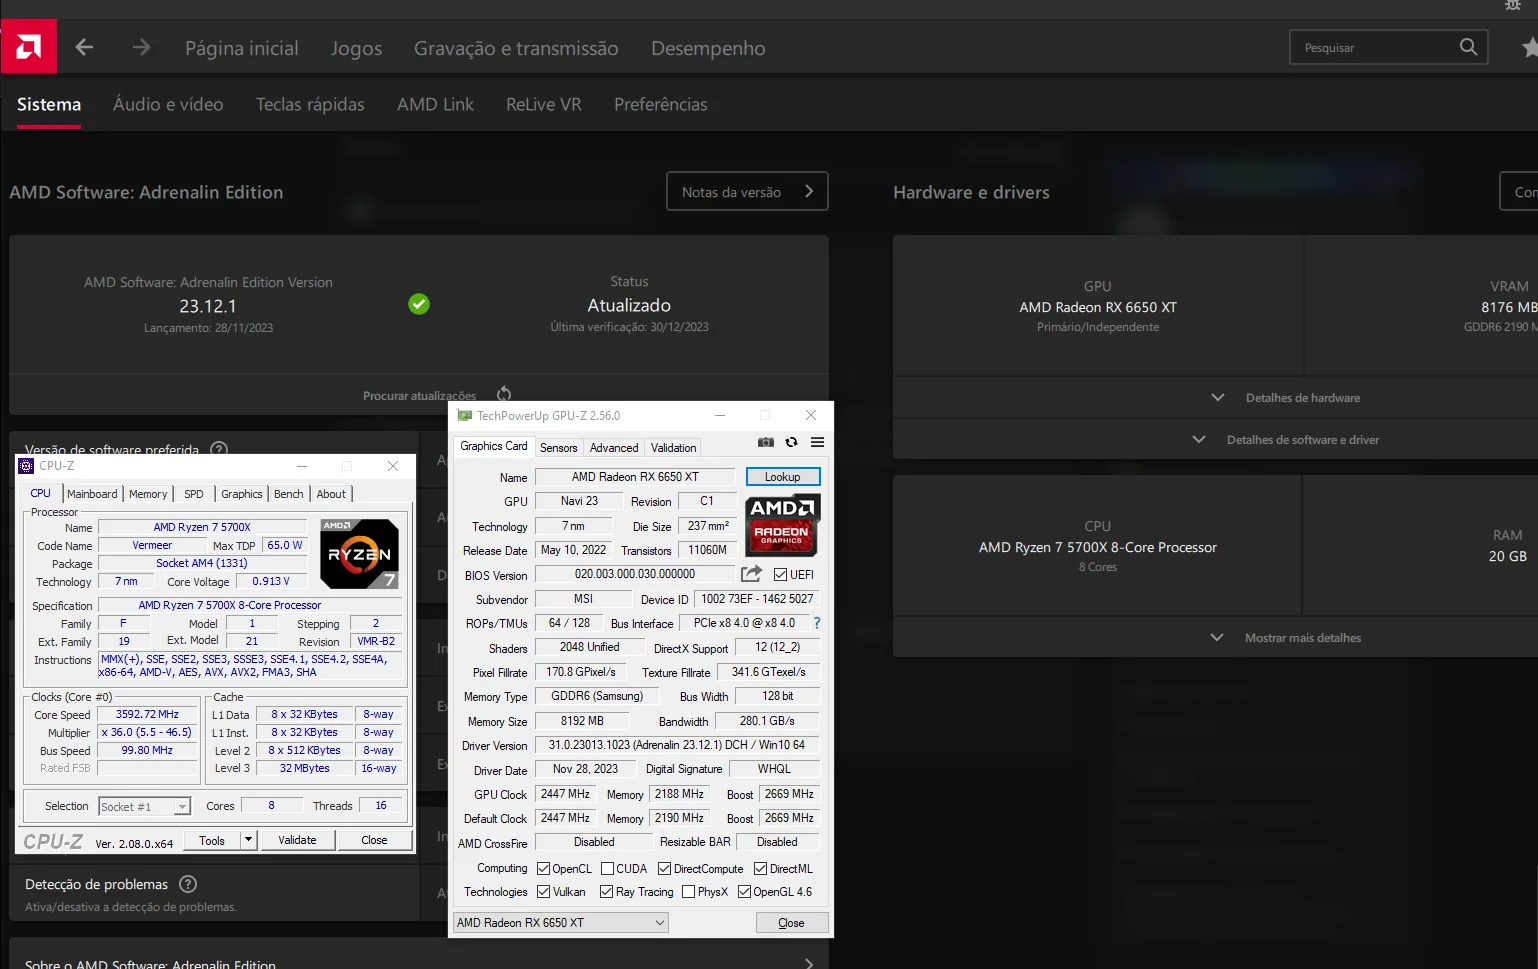This screenshot has height=969, width=1538.
Task: Open the Validation tab in GPU-Z
Action: [x=673, y=448]
